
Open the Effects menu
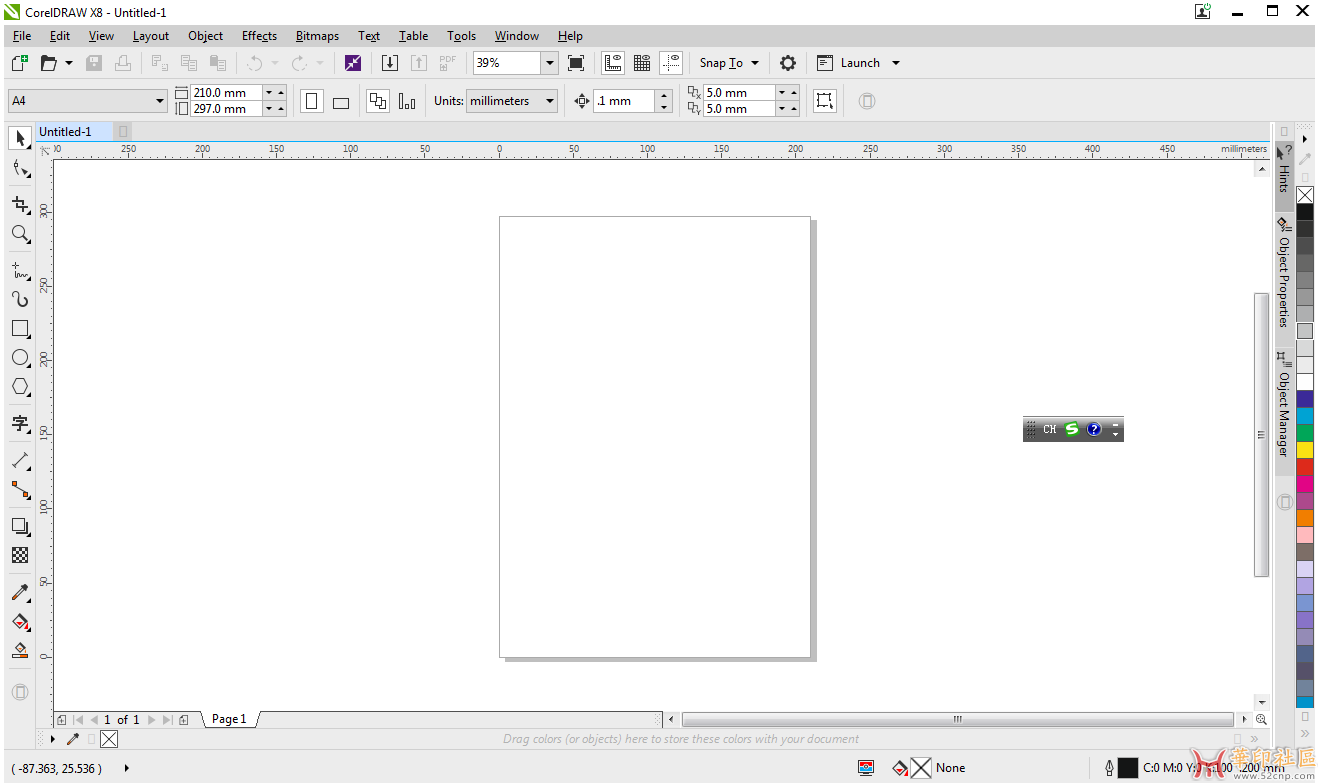coord(259,36)
